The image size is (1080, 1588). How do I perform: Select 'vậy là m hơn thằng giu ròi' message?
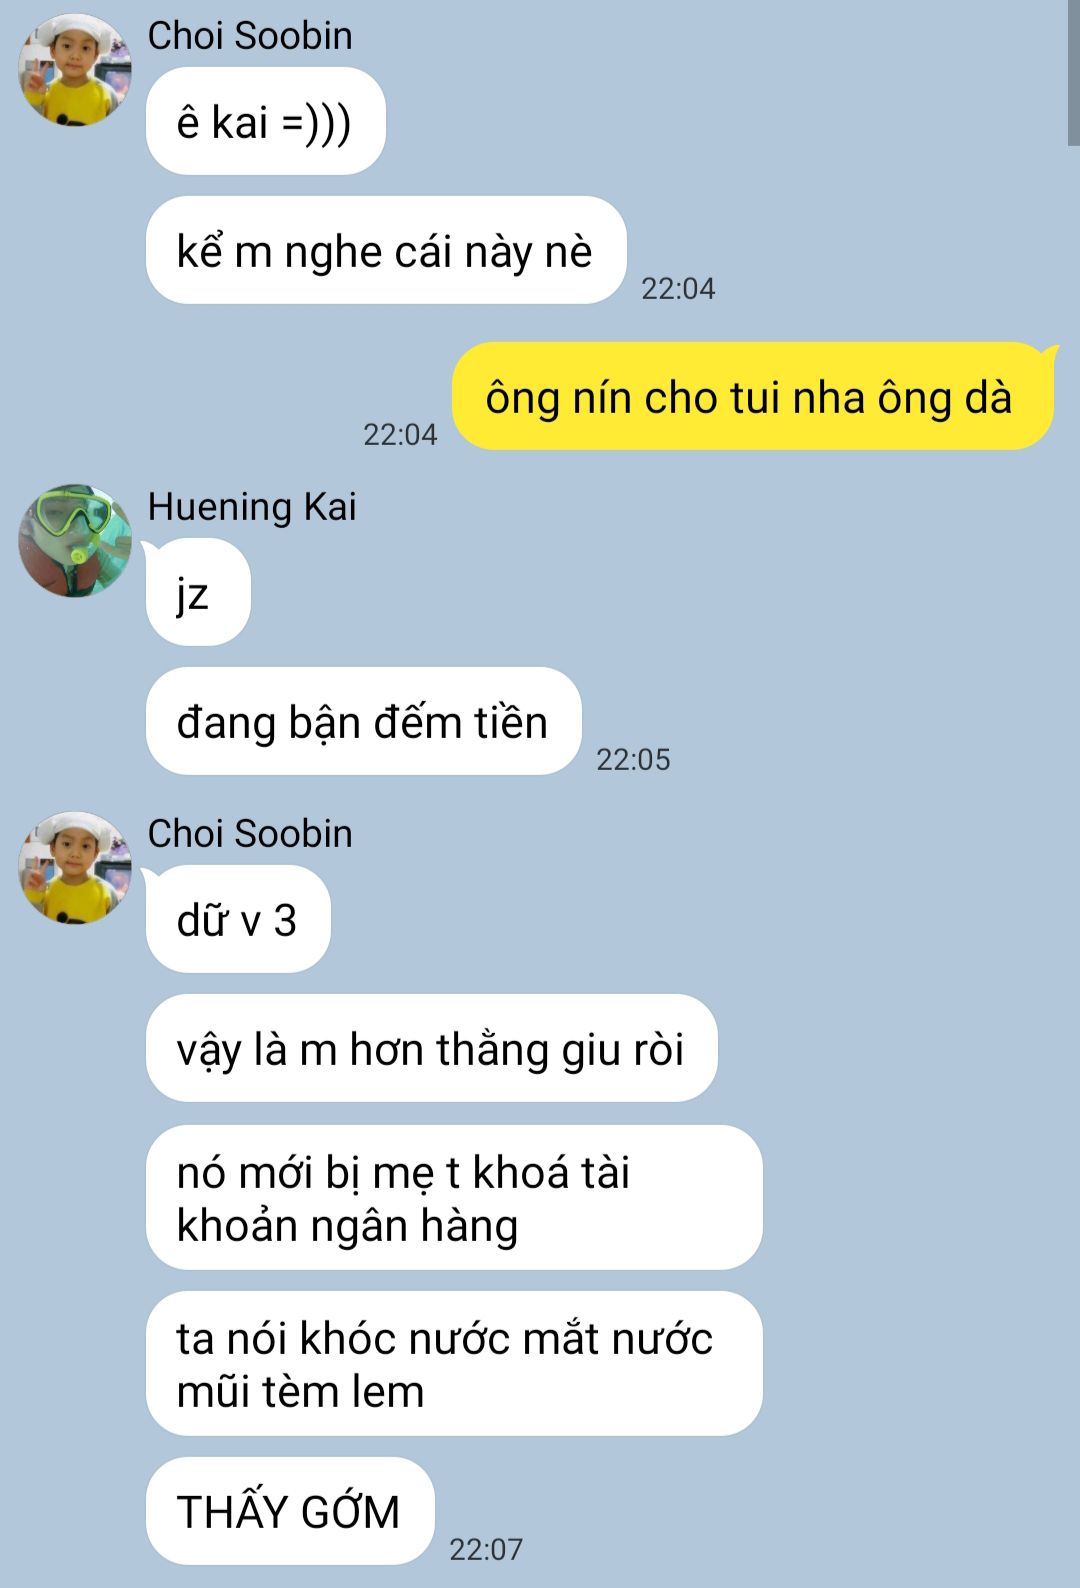[x=432, y=1048]
